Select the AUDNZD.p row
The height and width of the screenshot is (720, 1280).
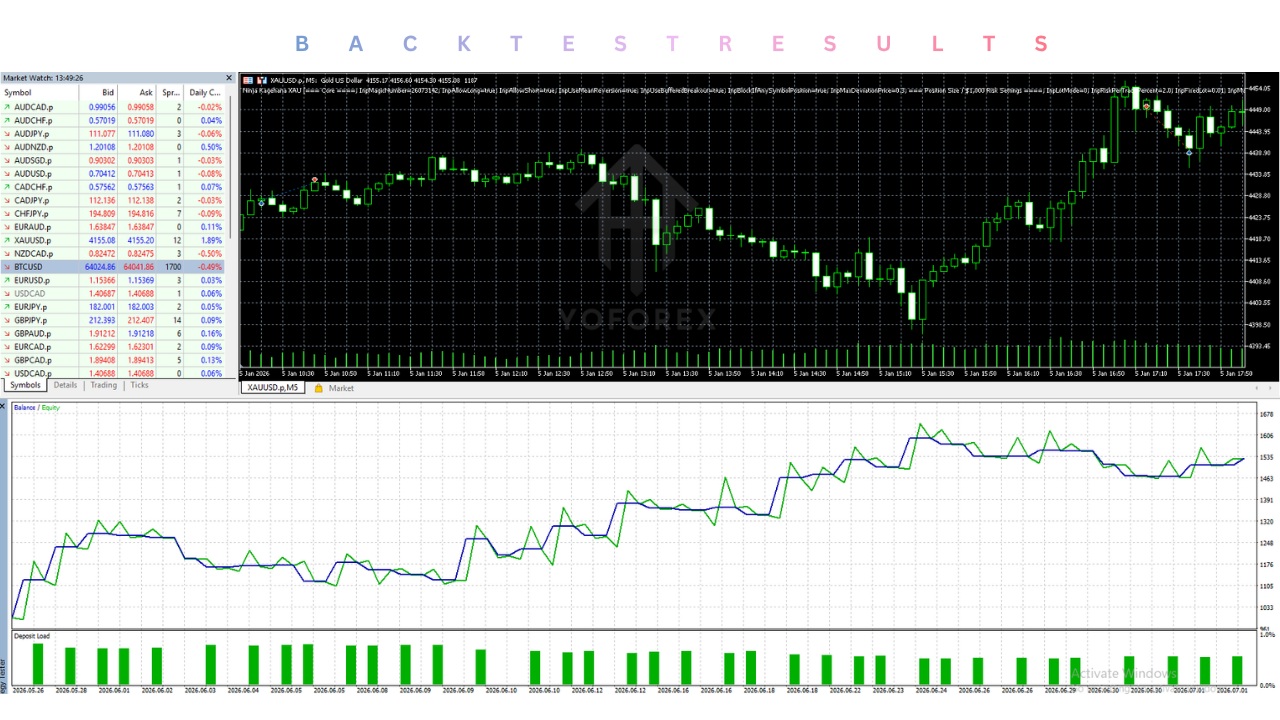coord(113,147)
